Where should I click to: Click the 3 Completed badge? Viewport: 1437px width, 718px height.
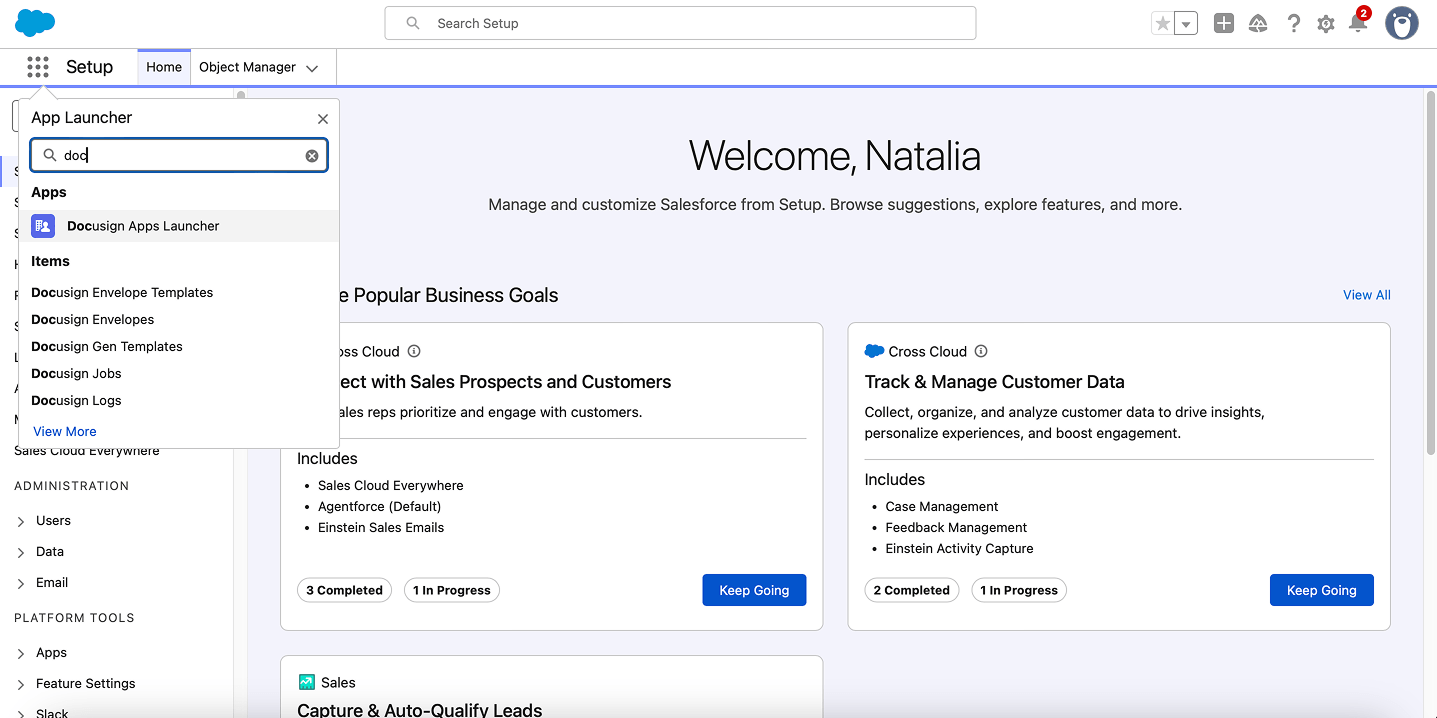click(344, 590)
